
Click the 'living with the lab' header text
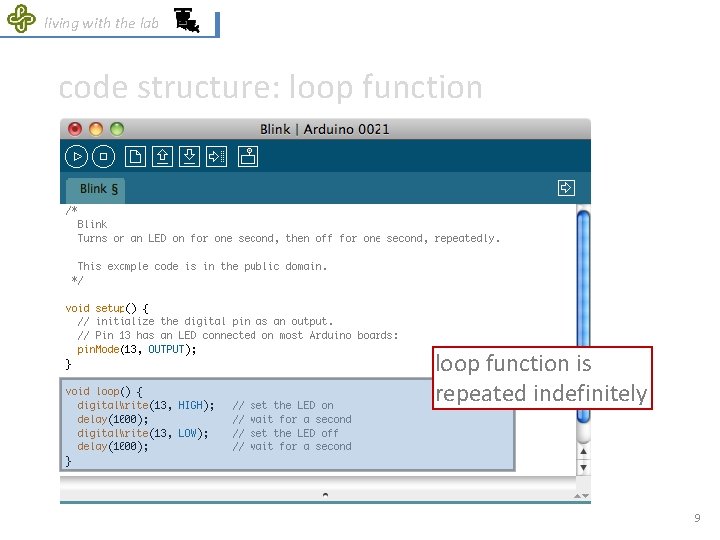click(101, 23)
